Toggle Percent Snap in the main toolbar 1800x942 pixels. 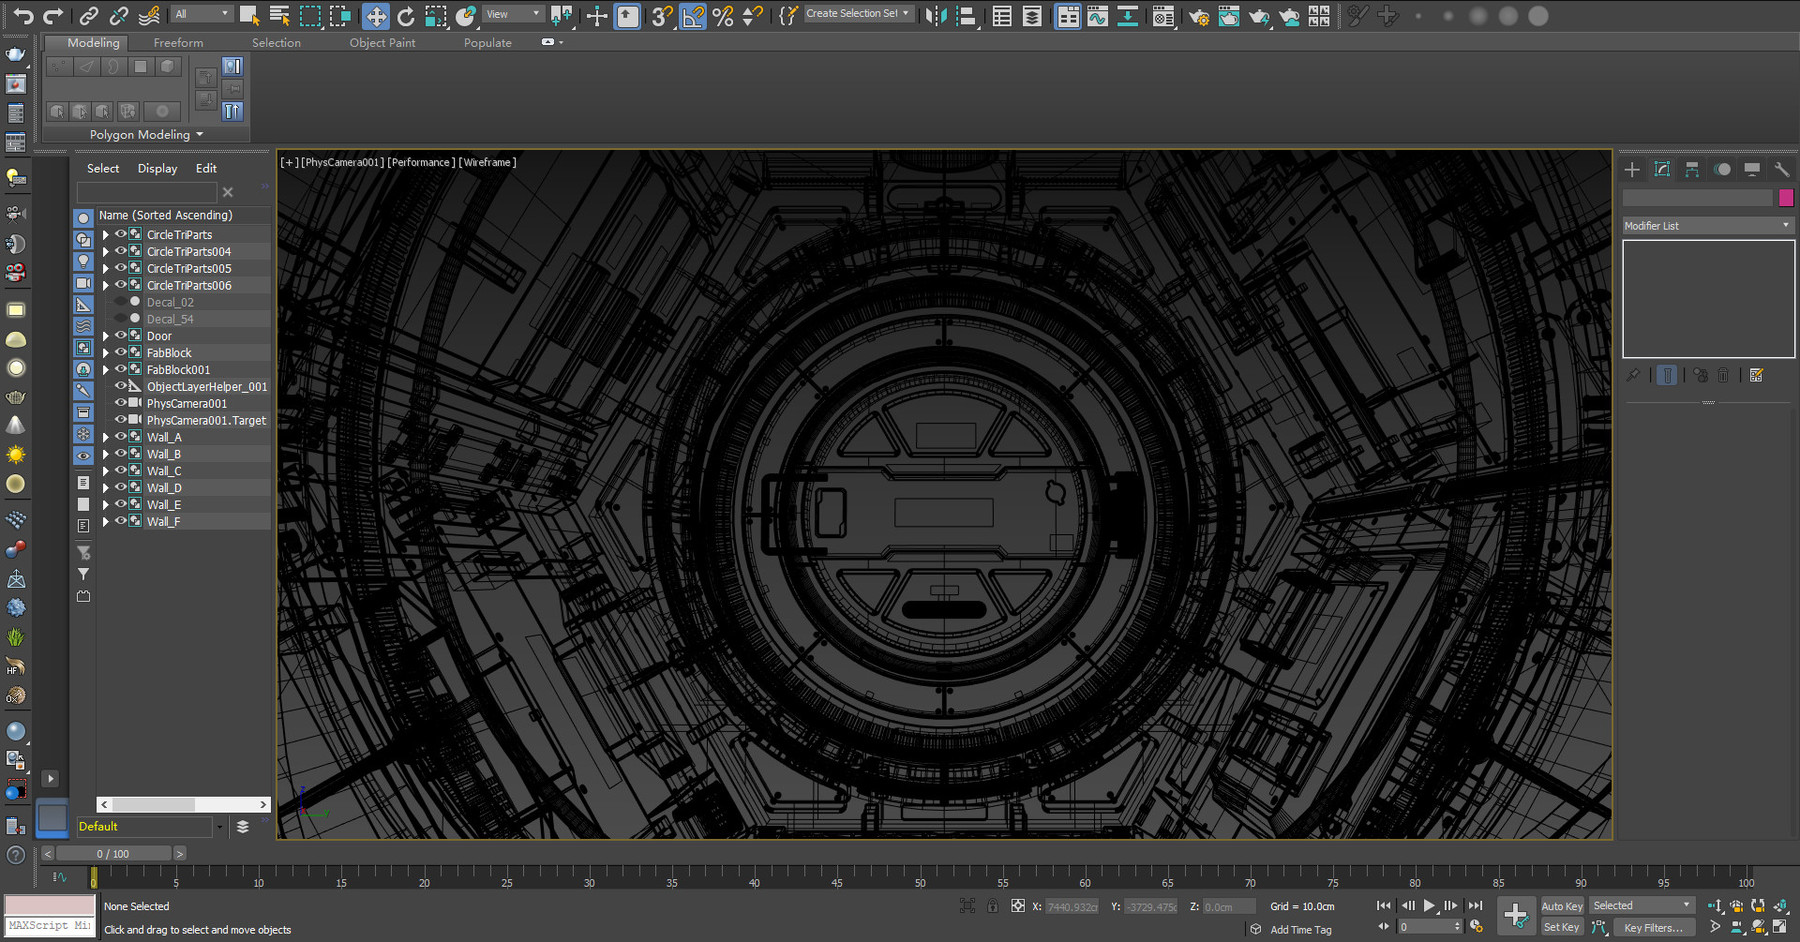click(x=723, y=15)
